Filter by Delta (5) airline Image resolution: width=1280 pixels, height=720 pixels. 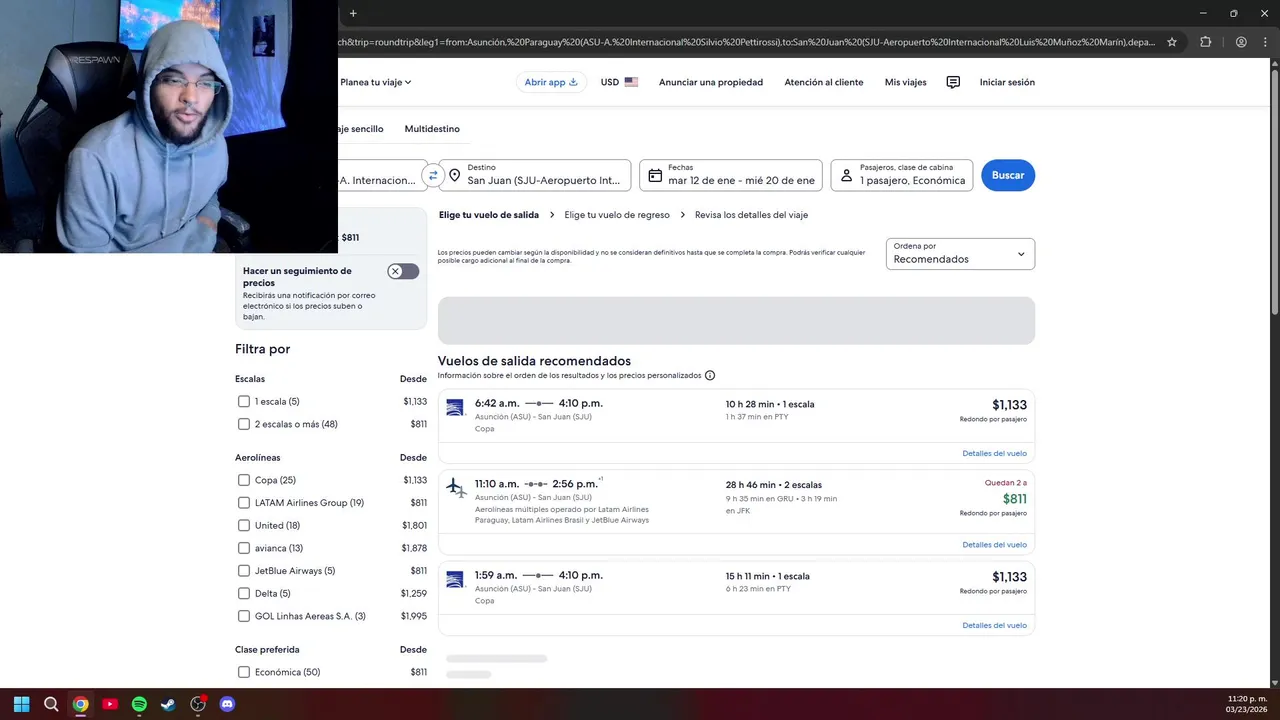[x=244, y=593]
